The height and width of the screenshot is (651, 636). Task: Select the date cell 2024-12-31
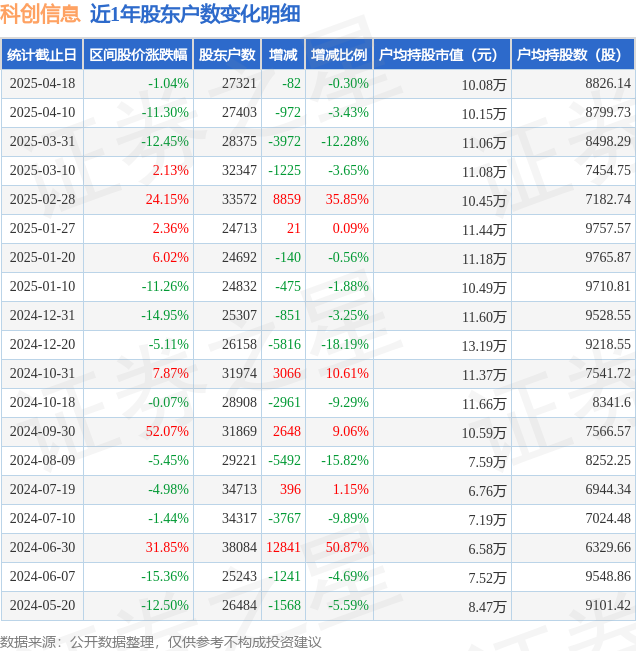(x=42, y=316)
